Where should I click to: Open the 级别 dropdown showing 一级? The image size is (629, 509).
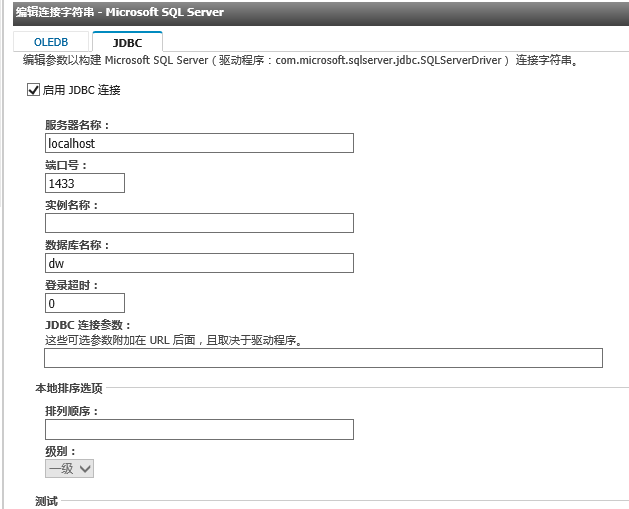[69, 468]
